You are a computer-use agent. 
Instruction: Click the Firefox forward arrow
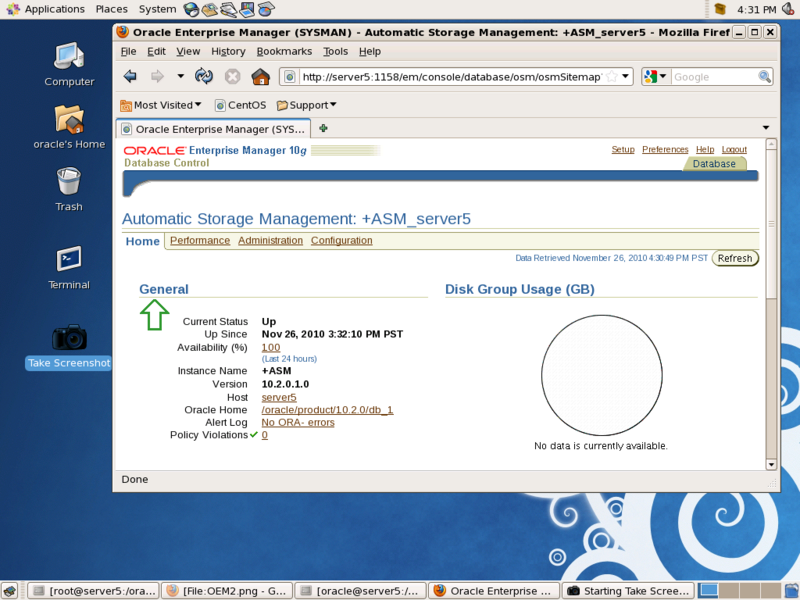coord(157,77)
